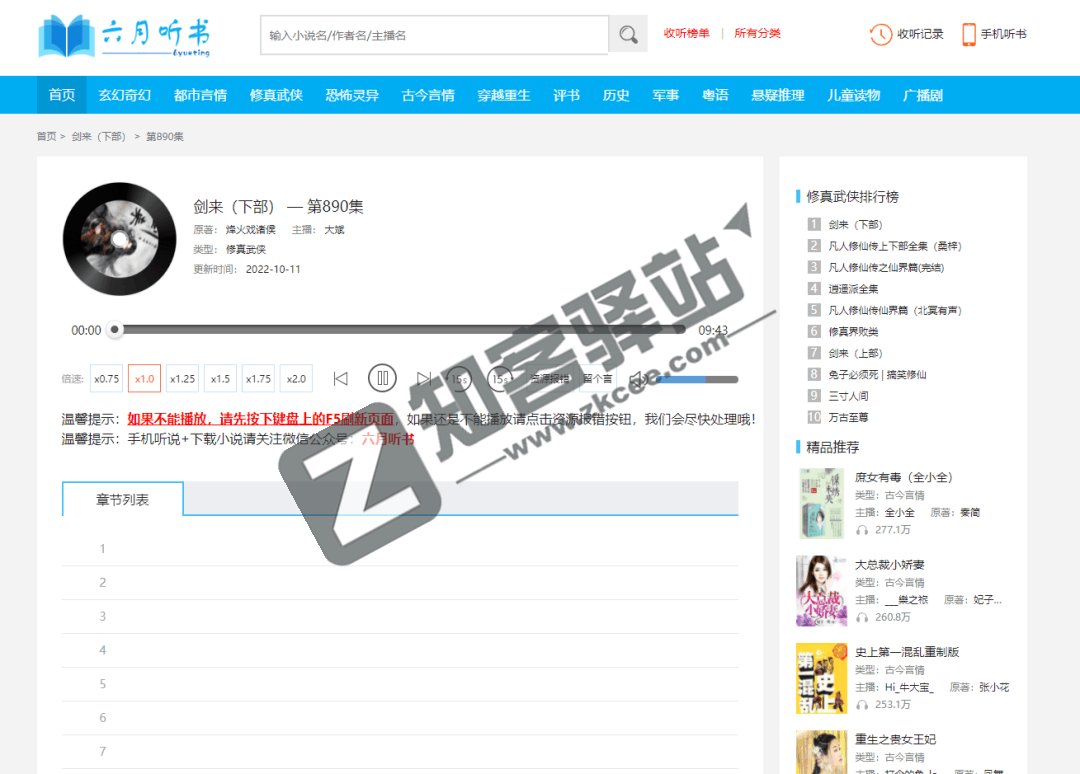Go back to the previous episode
The width and height of the screenshot is (1080, 774).
point(342,378)
